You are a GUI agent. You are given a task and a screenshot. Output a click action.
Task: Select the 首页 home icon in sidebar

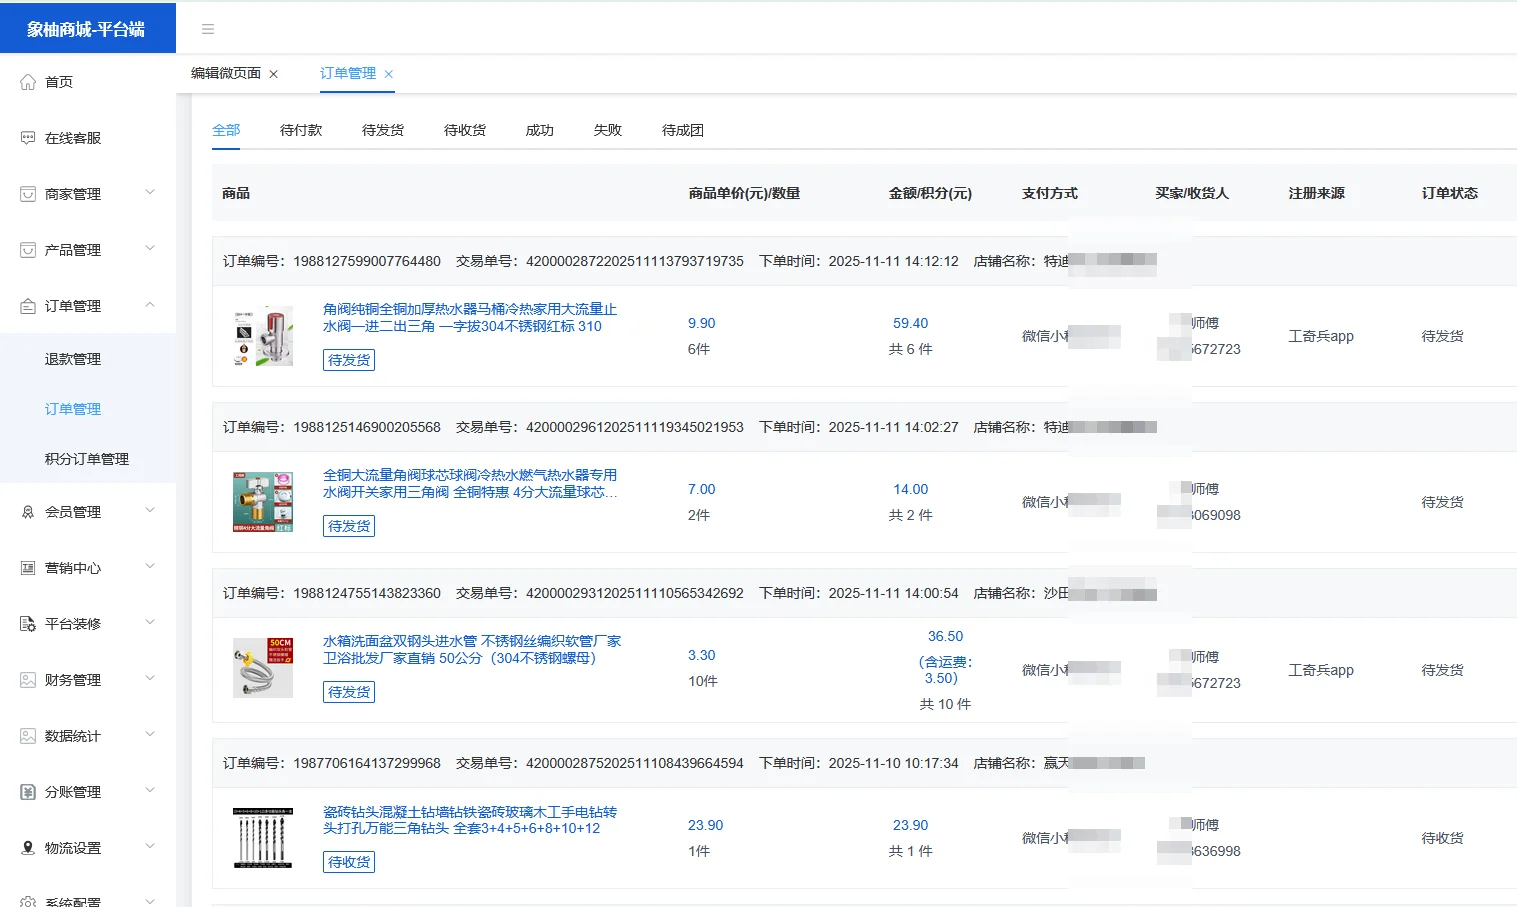tap(29, 81)
